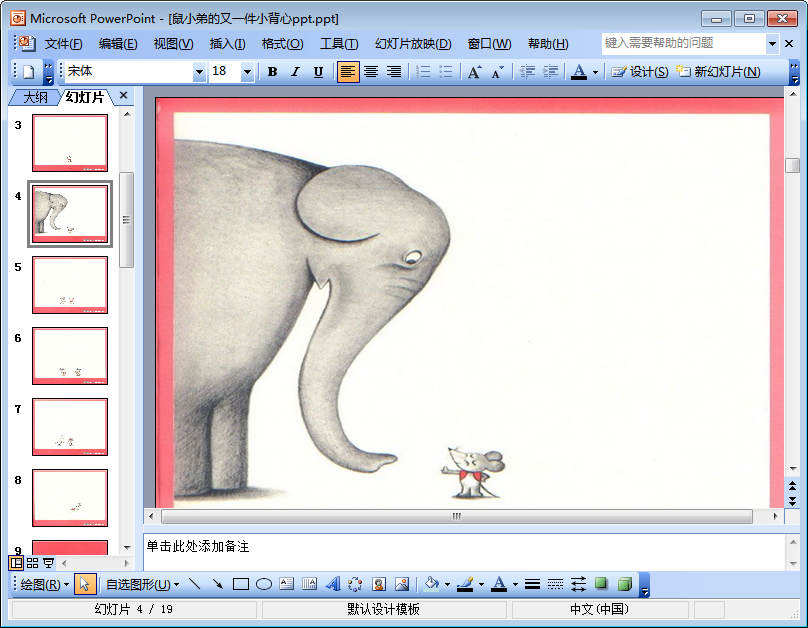Open the 窗口(W) menu
Screen dimensions: 808x628
click(490, 44)
